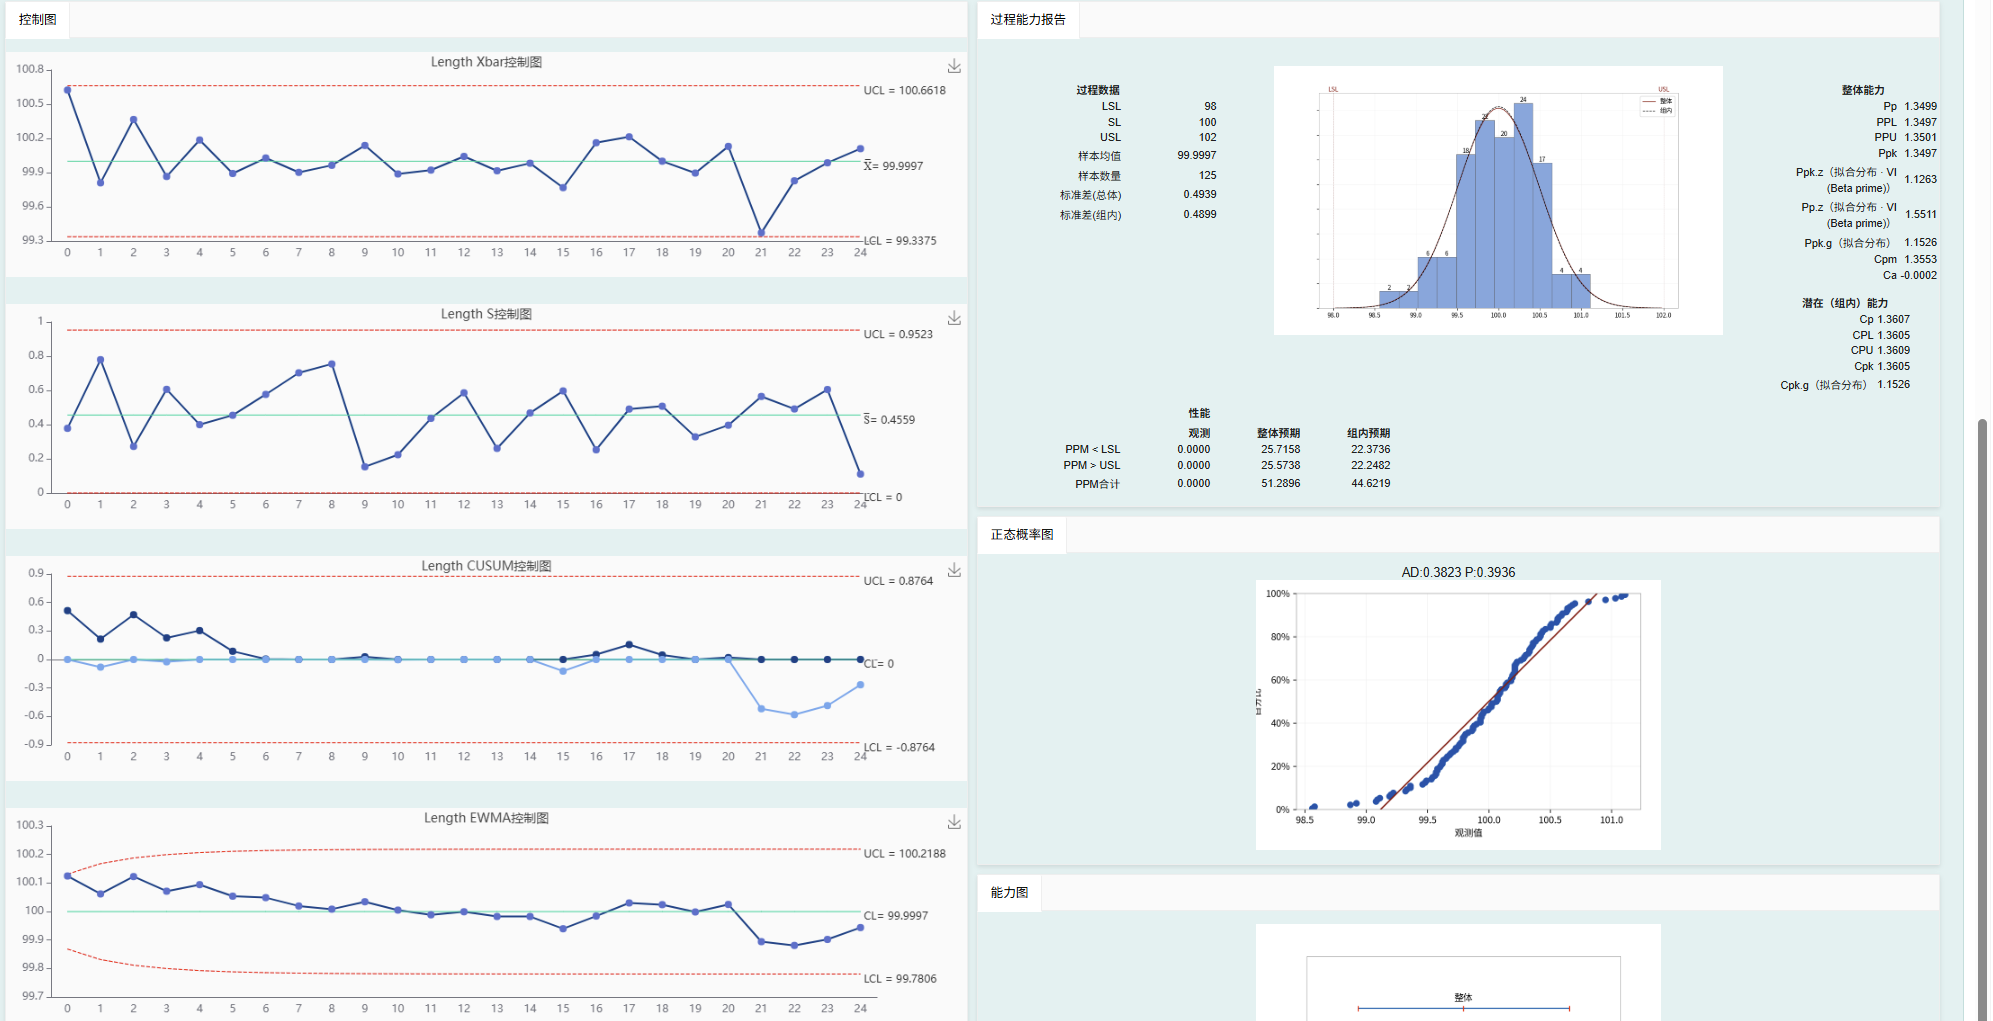The width and height of the screenshot is (1993, 1021).
Task: Click the Length Xbar控制图 chart title
Action: click(x=486, y=62)
